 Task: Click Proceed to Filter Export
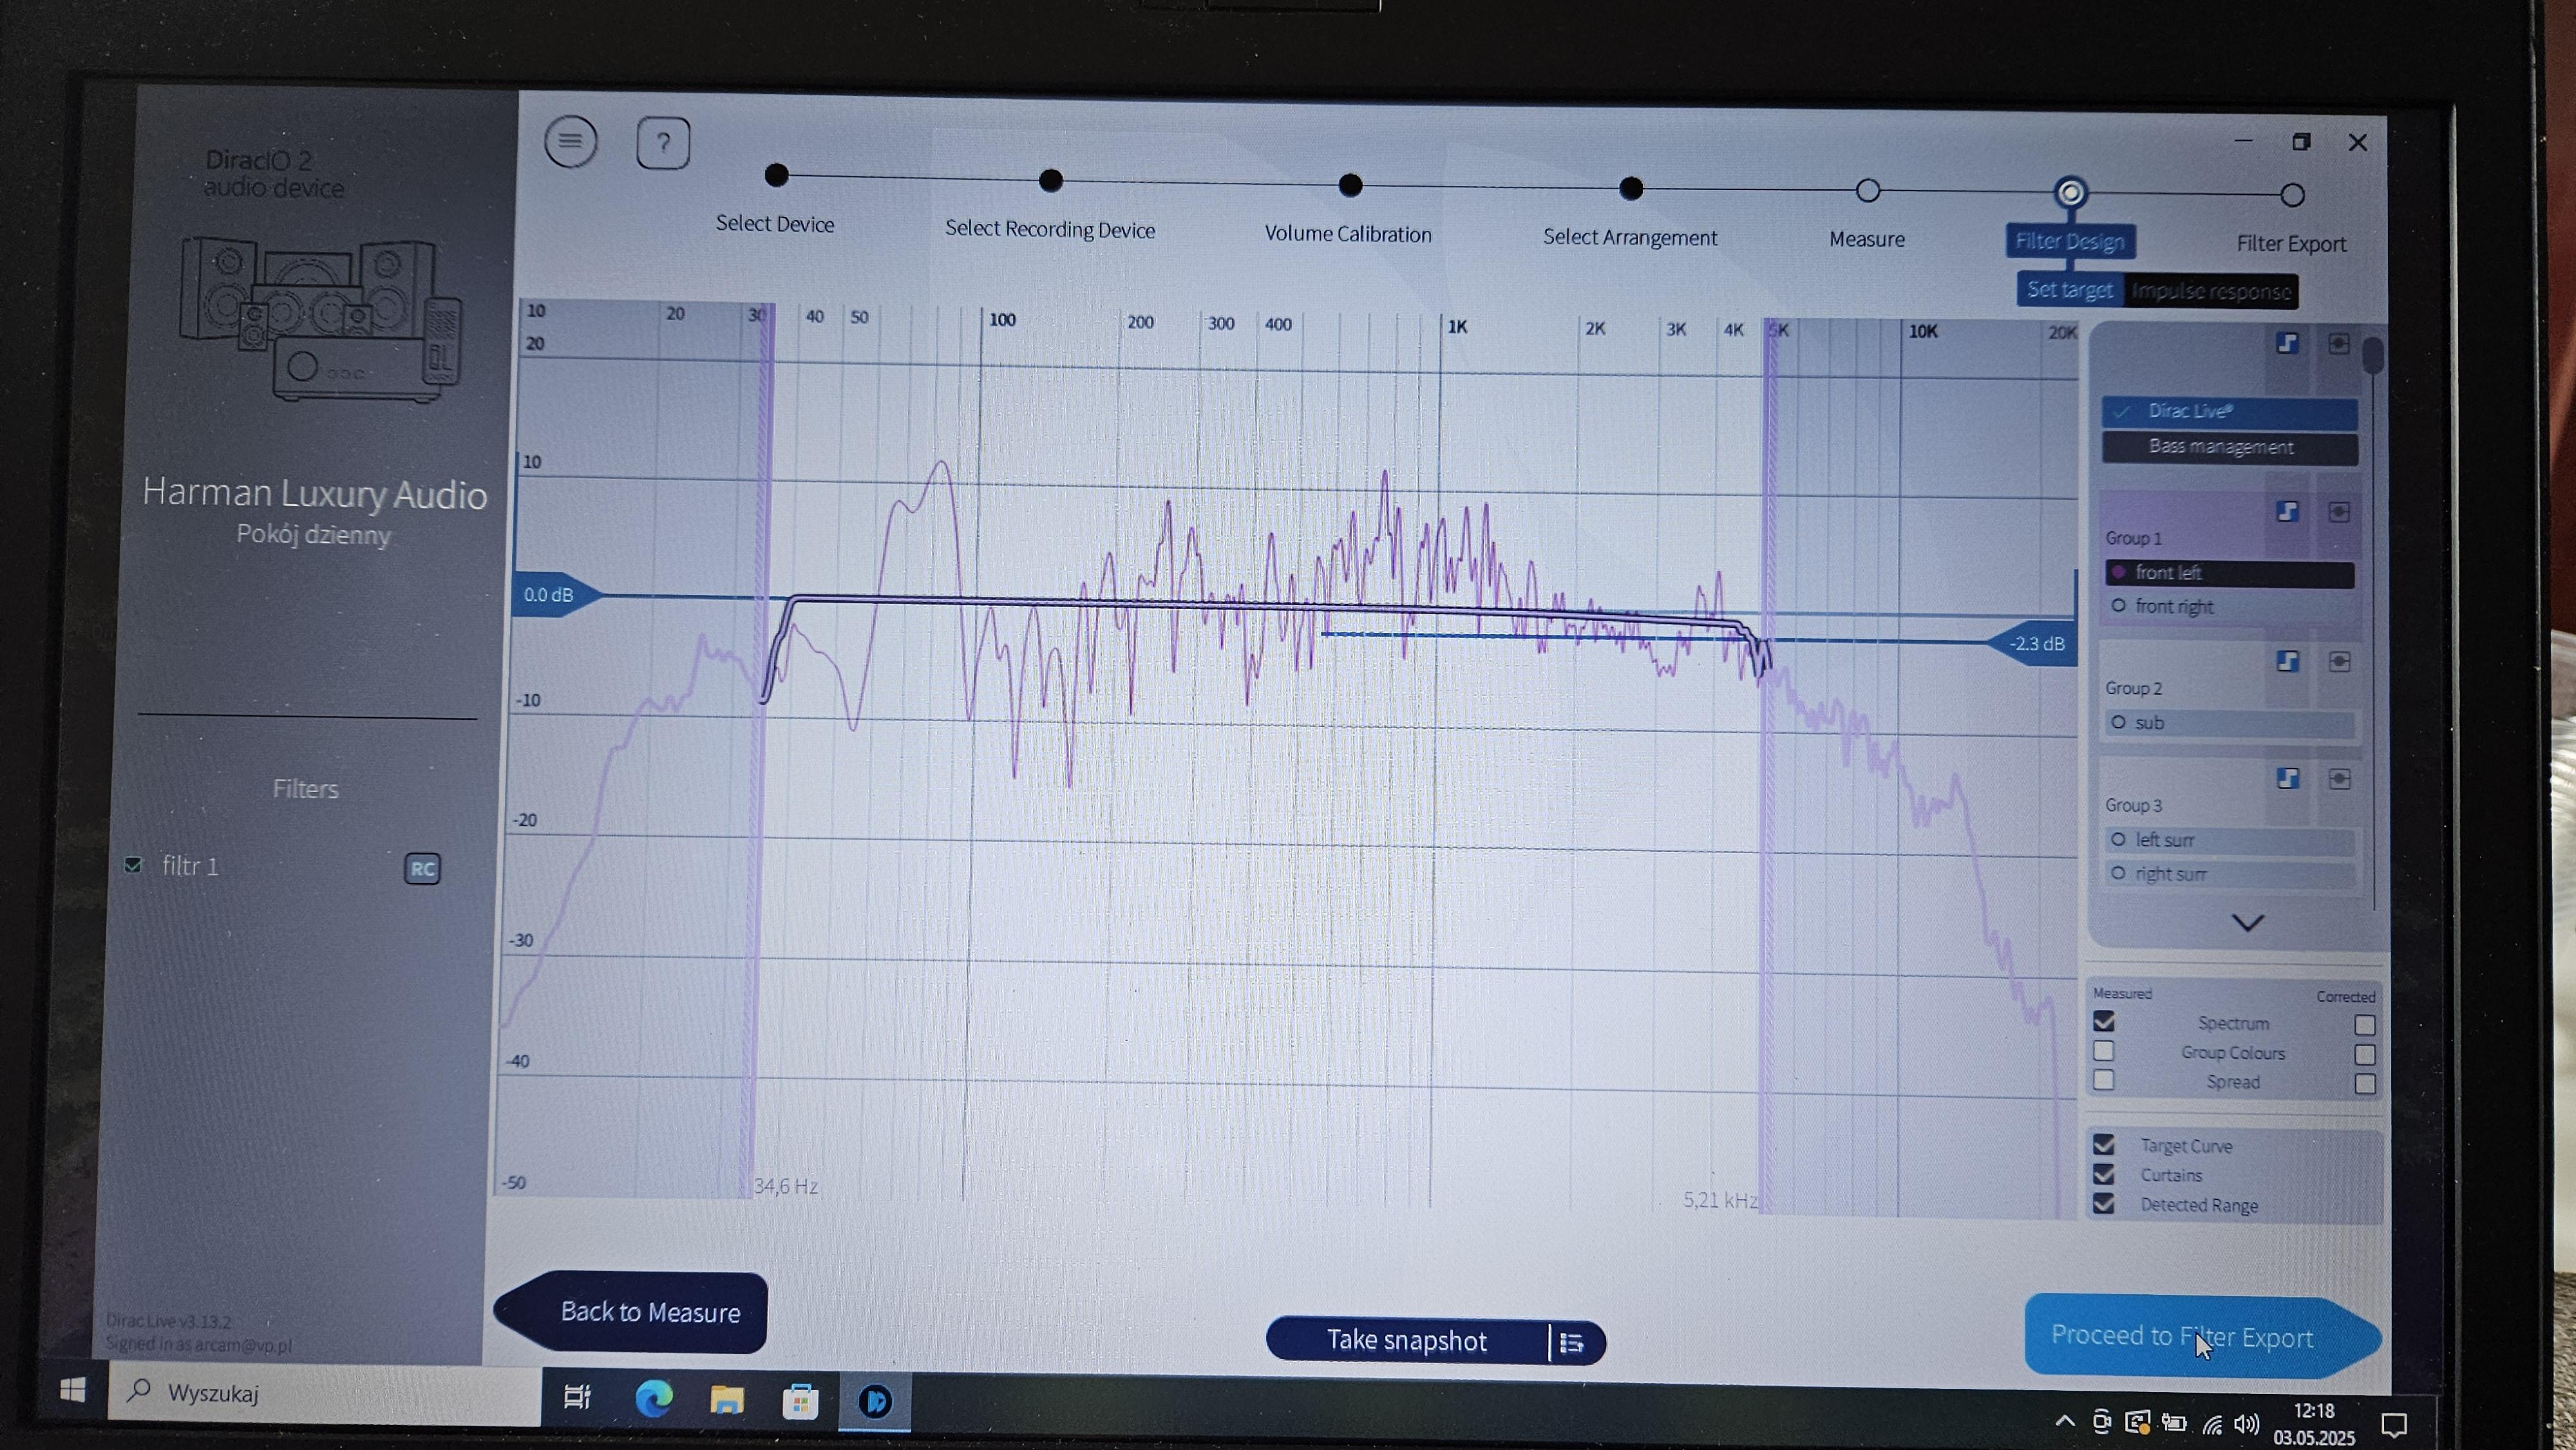click(x=2202, y=1336)
